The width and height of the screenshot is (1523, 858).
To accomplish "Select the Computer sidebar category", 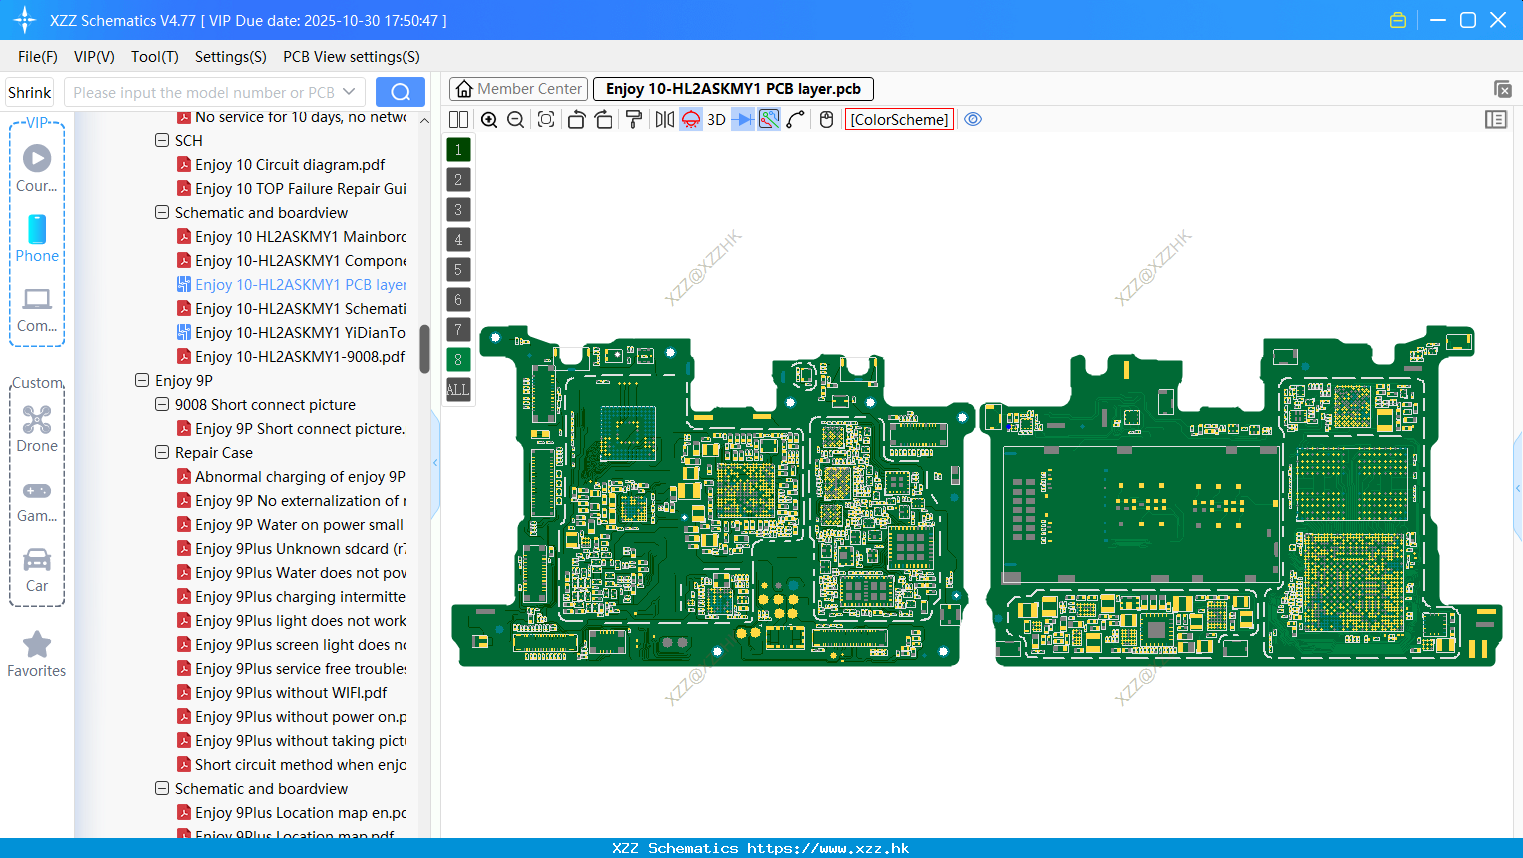I will 37,309.
